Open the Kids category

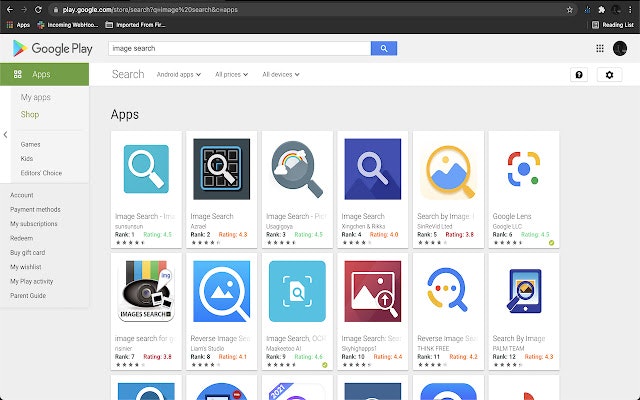click(x=27, y=159)
